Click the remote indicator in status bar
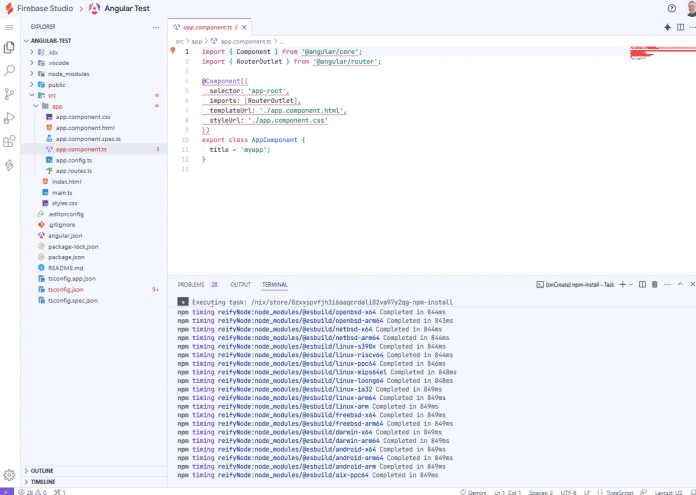Image resolution: width=696 pixels, height=495 pixels. click(7, 492)
